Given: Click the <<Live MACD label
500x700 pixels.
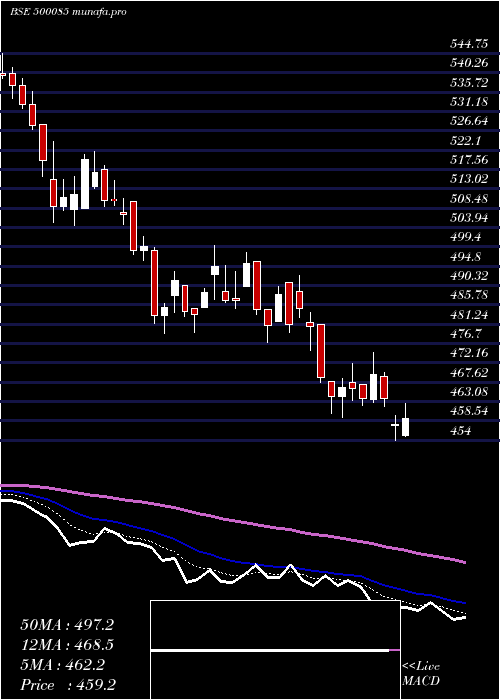Looking at the screenshot, I should 421,674.
